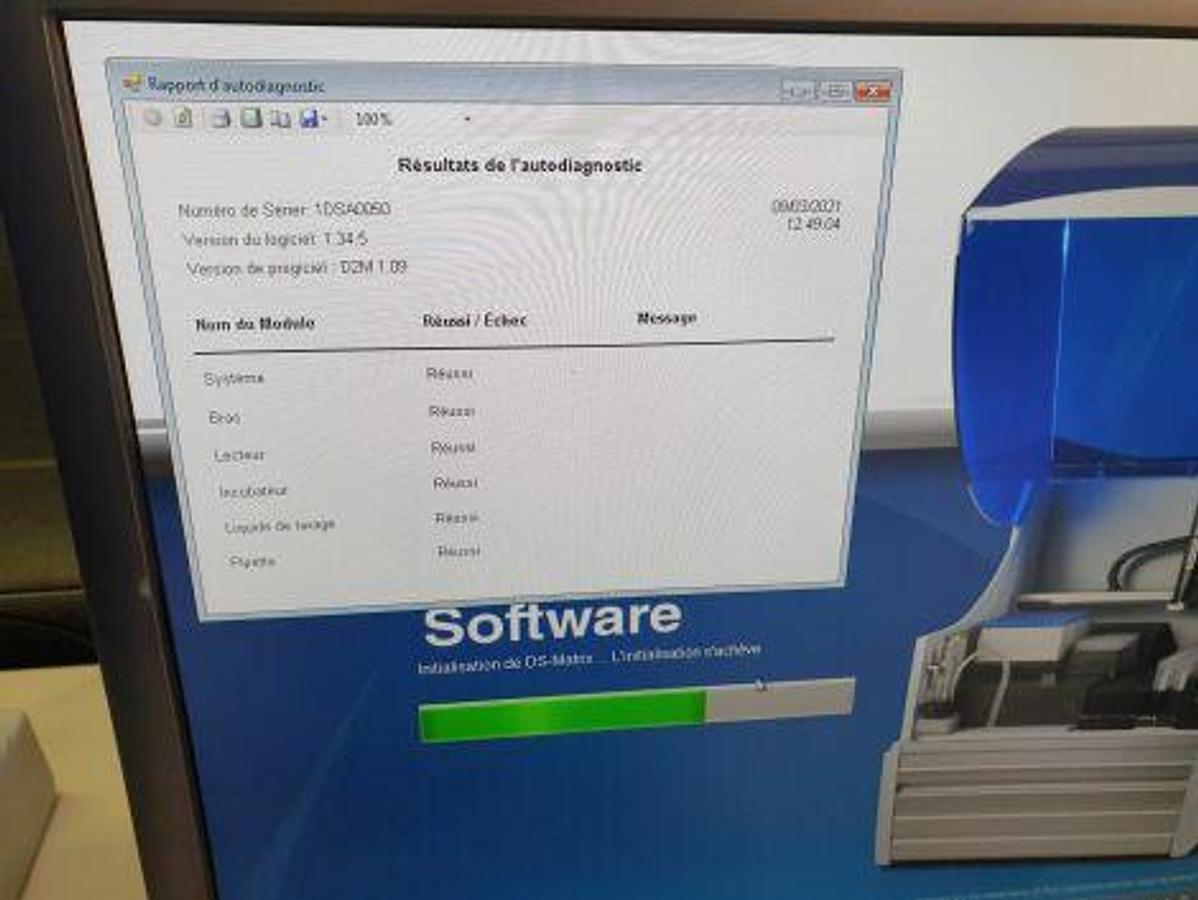The width and height of the screenshot is (1198, 900).
Task: Click the blue floppy disk export icon
Action: (308, 119)
